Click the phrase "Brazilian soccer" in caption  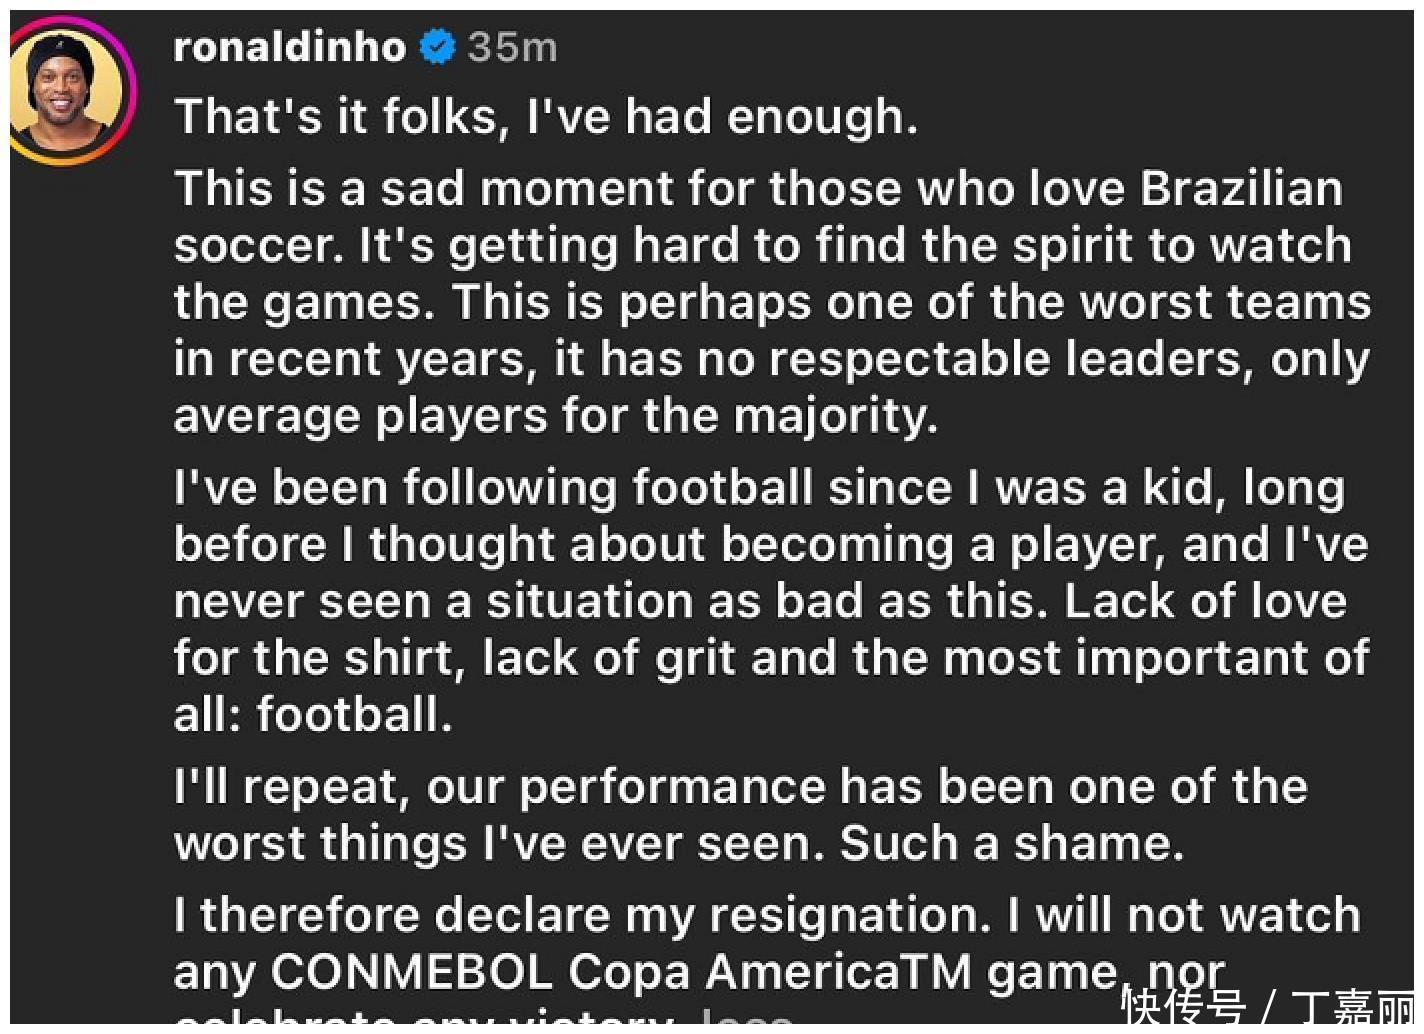(x=1240, y=189)
